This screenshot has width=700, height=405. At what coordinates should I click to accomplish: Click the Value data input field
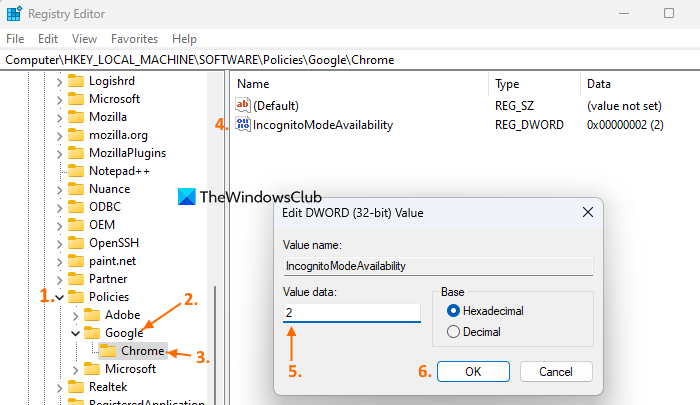(352, 313)
